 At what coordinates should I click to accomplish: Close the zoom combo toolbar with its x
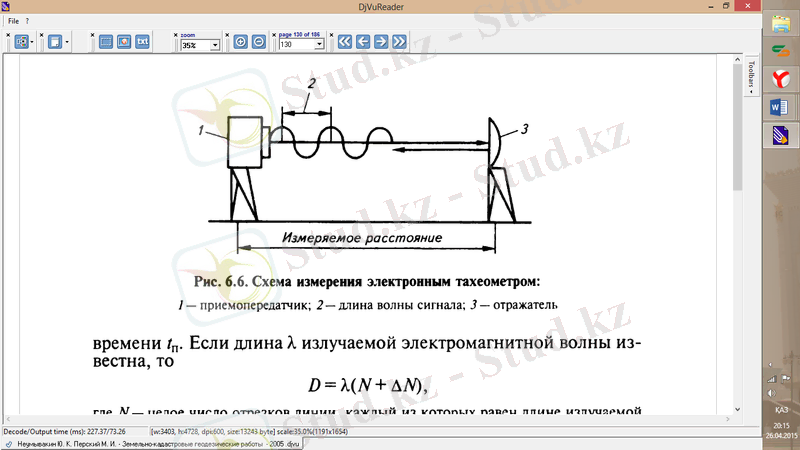click(x=176, y=35)
